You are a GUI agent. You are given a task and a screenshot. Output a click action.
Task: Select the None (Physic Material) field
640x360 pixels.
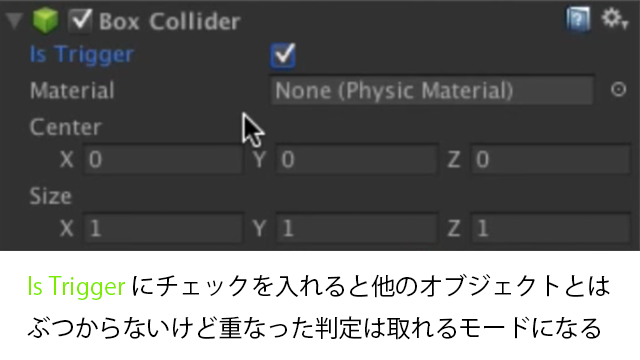(432, 90)
